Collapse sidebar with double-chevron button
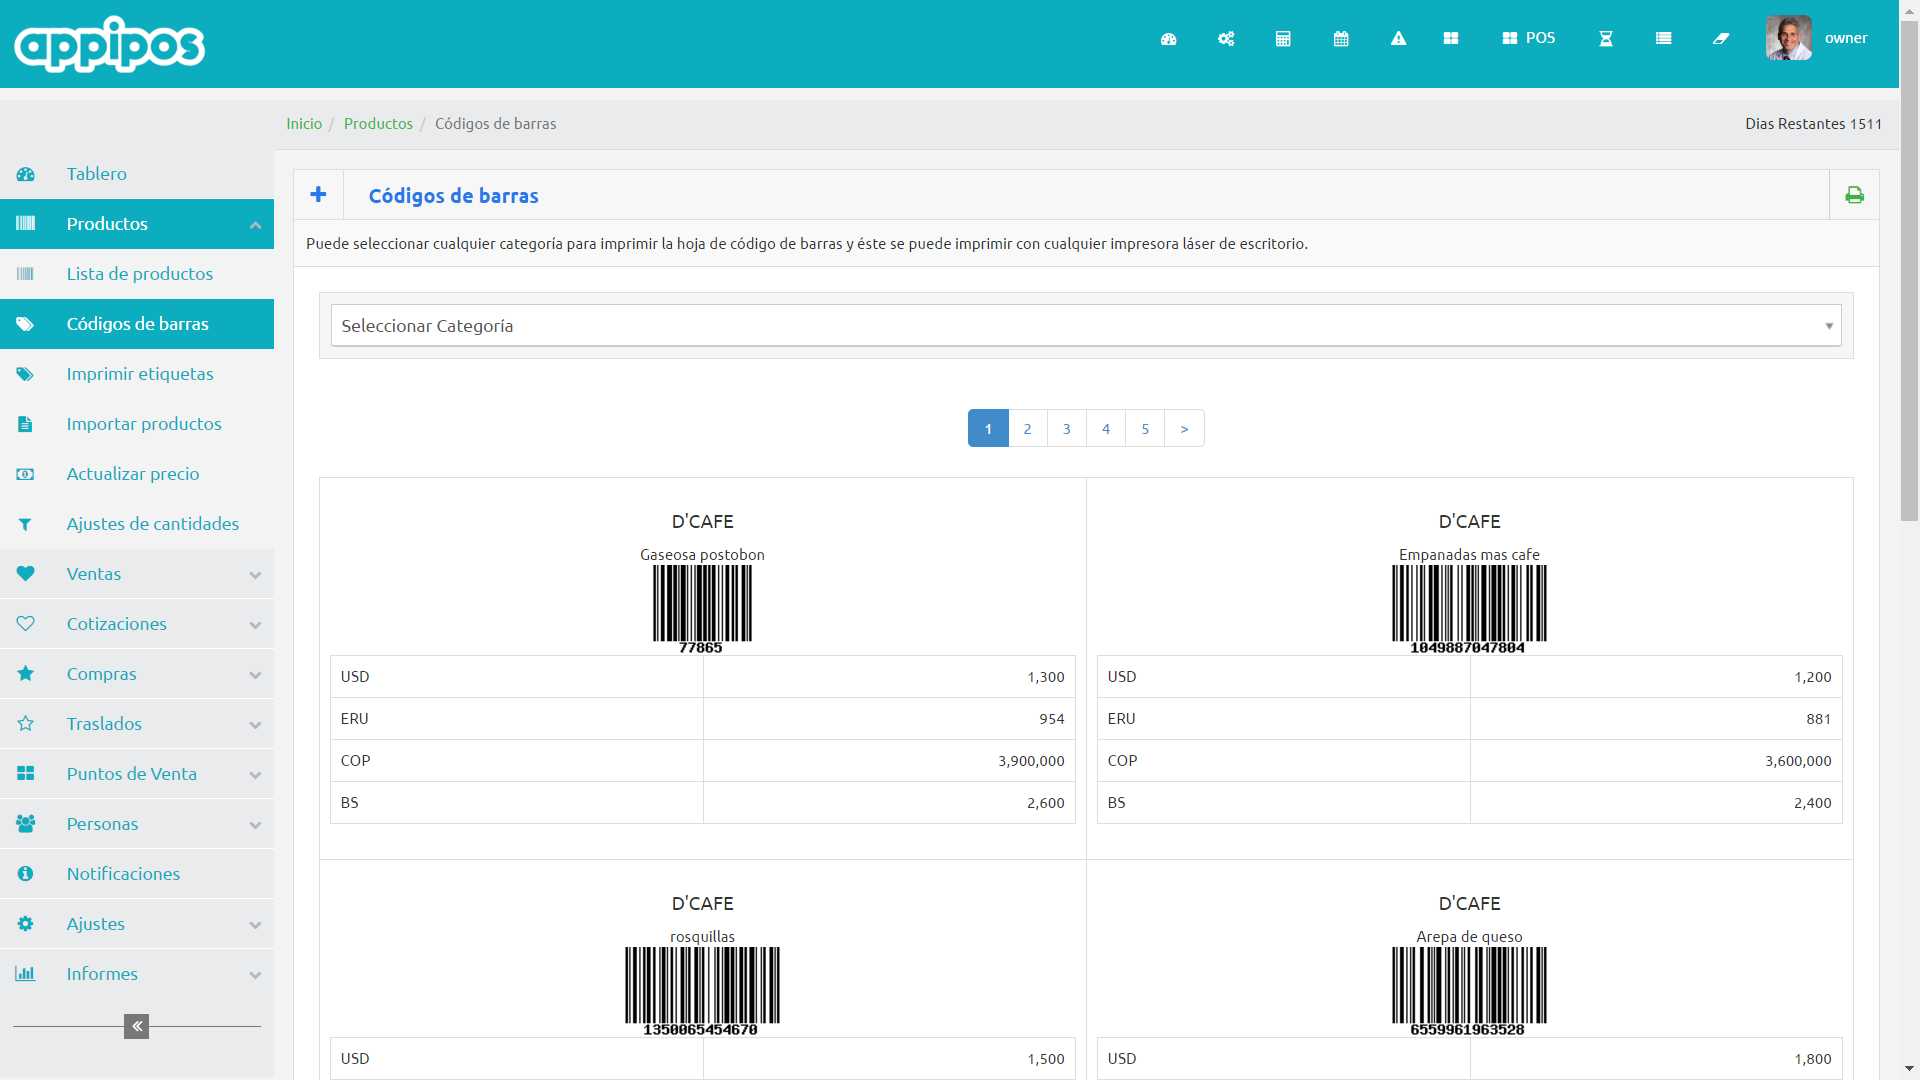The image size is (1920, 1080). [x=137, y=1026]
